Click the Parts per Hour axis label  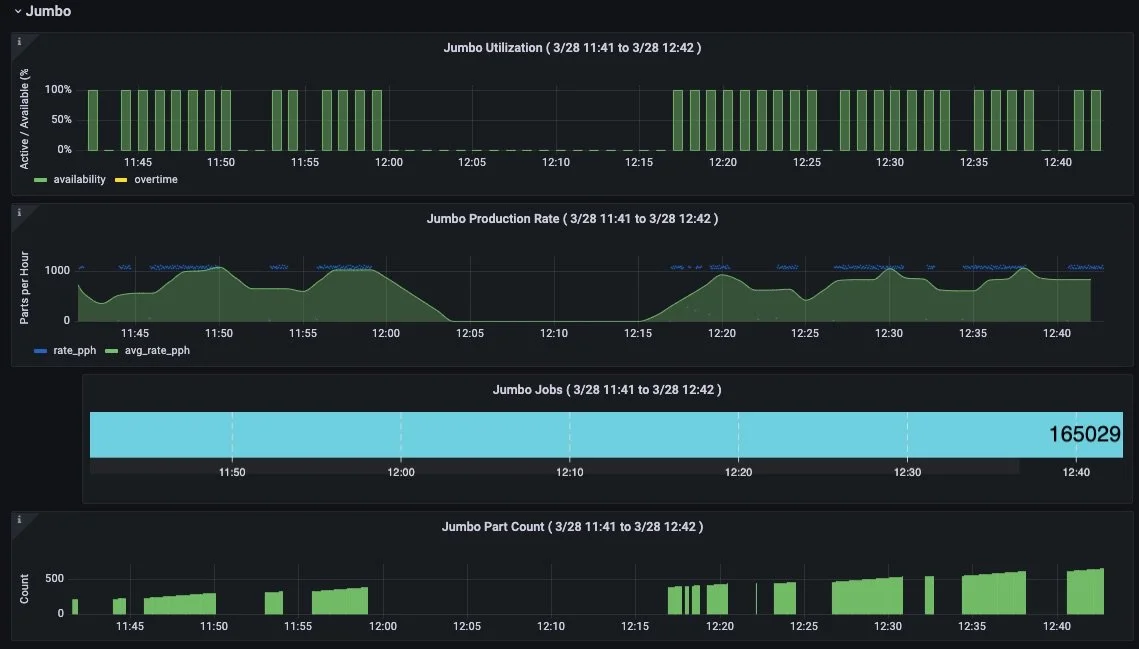tap(24, 288)
